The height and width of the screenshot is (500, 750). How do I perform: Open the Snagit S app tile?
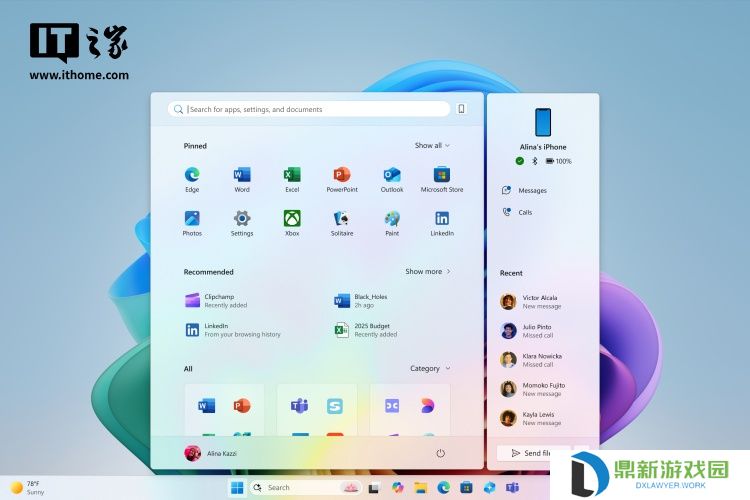click(335, 406)
